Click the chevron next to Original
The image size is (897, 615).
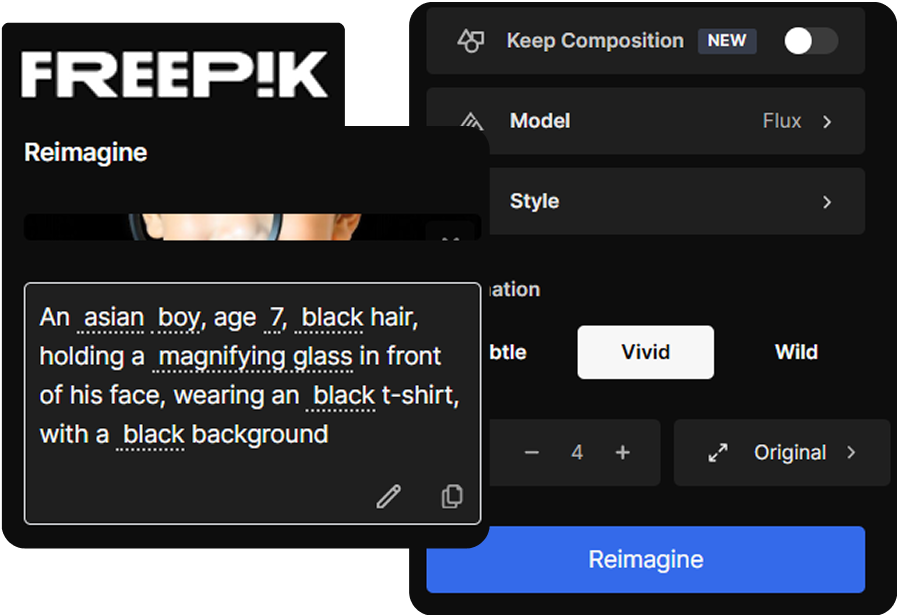click(x=851, y=453)
